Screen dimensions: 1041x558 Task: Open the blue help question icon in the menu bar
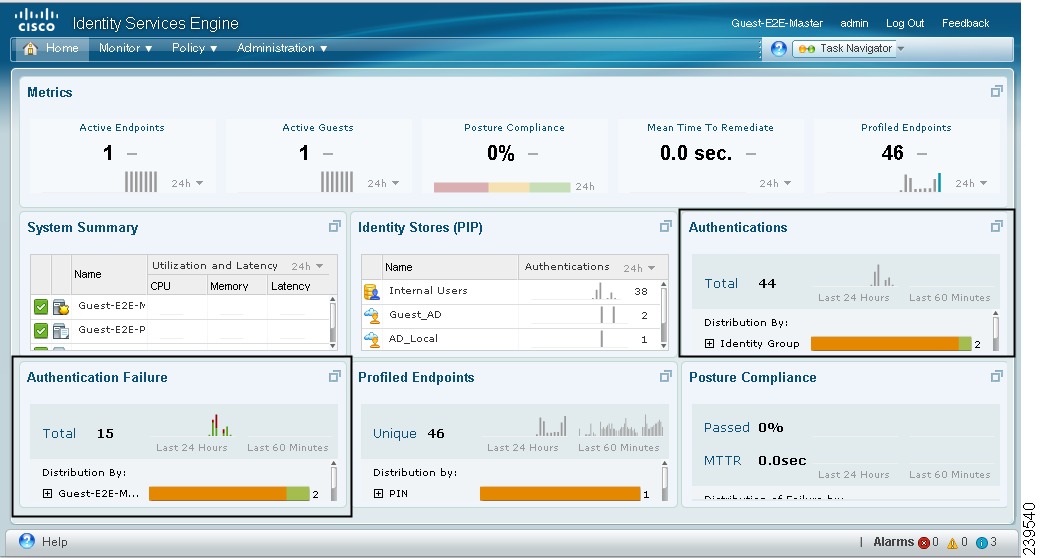779,48
